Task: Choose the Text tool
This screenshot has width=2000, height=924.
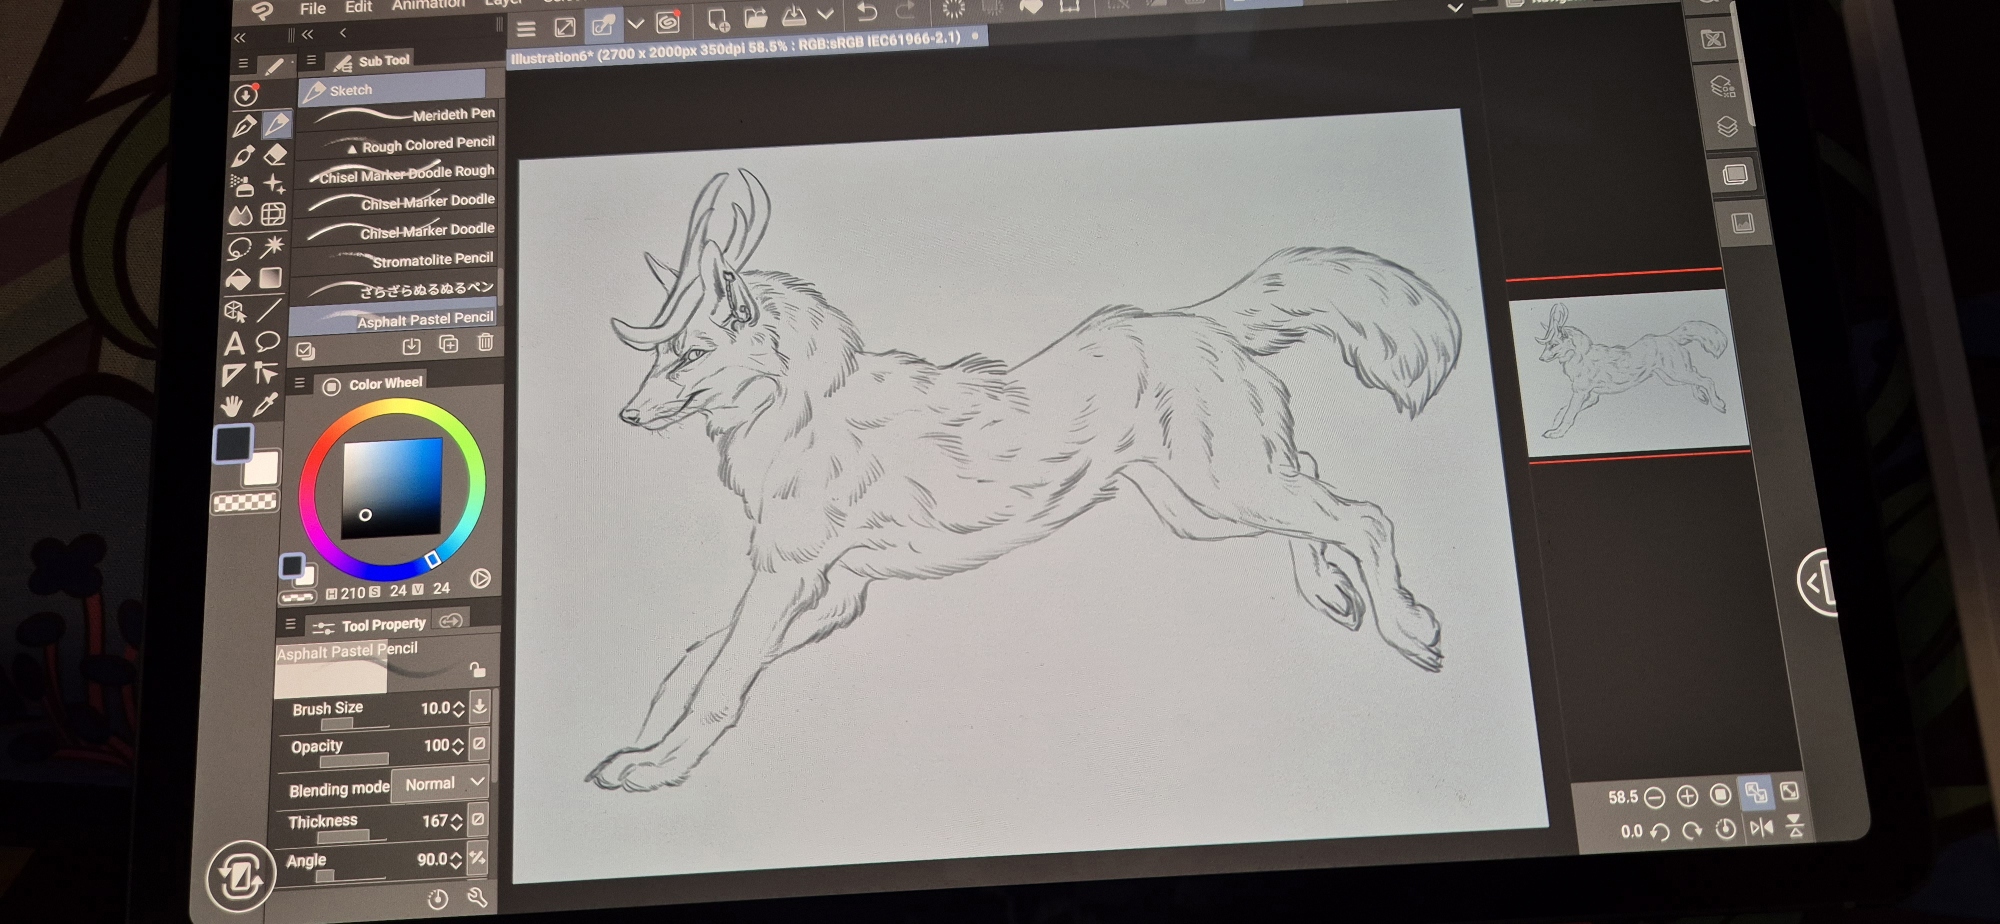Action: coord(234,344)
